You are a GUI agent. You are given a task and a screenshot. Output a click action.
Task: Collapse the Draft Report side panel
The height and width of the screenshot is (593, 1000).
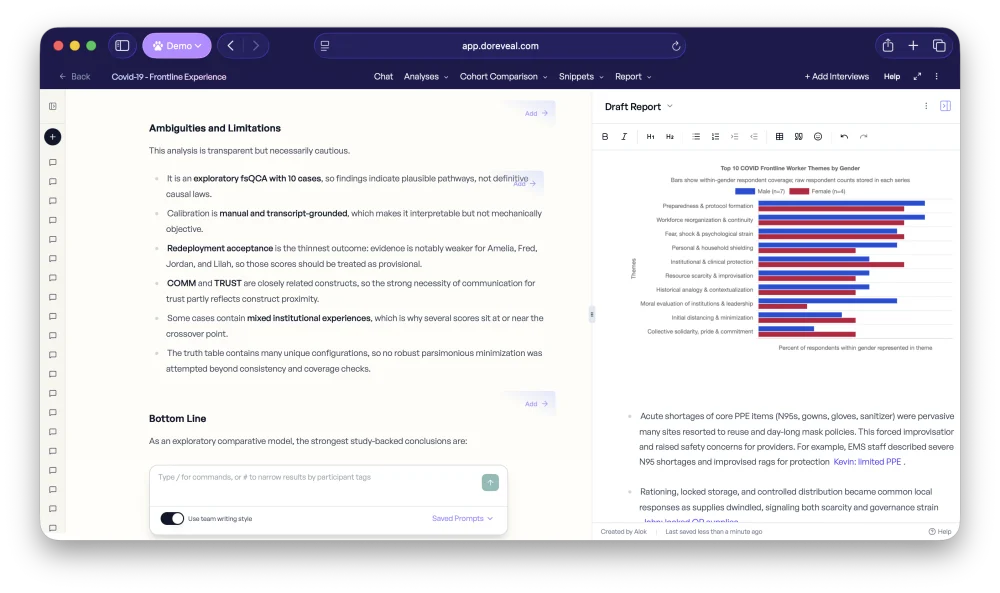point(945,106)
